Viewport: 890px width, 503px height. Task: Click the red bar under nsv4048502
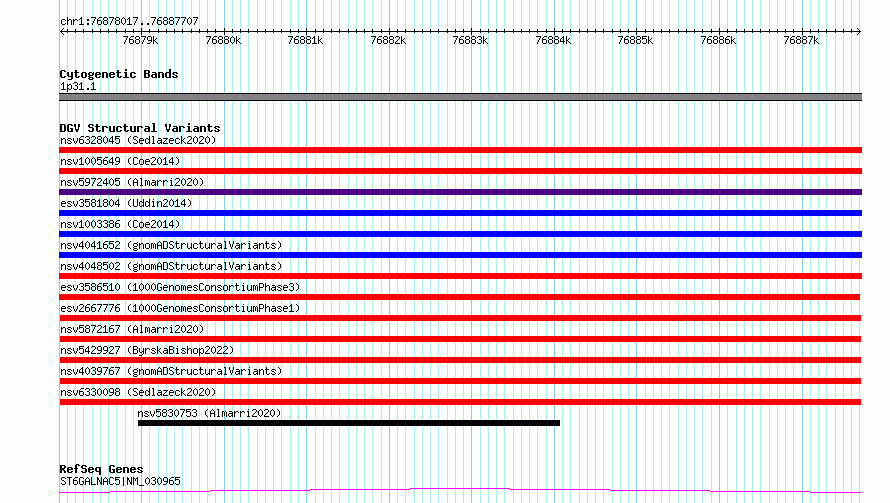click(x=460, y=276)
